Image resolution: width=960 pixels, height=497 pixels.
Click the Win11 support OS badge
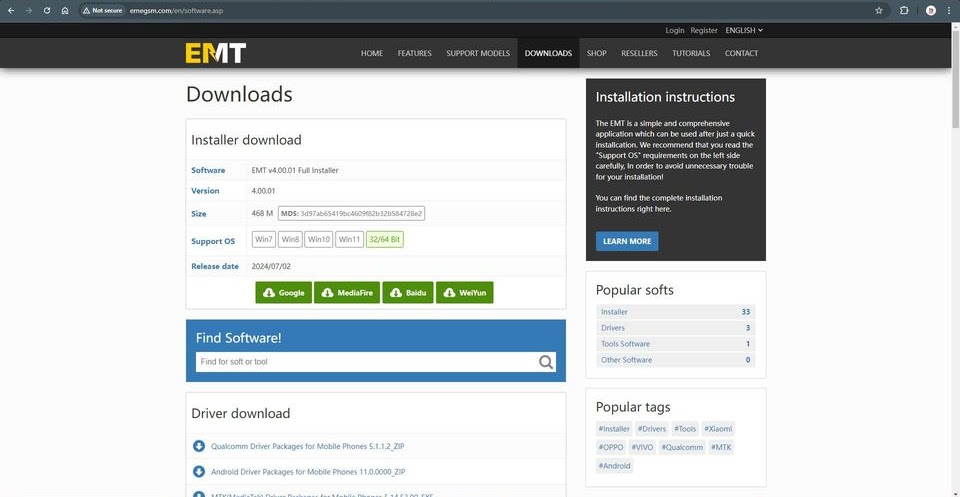(350, 239)
